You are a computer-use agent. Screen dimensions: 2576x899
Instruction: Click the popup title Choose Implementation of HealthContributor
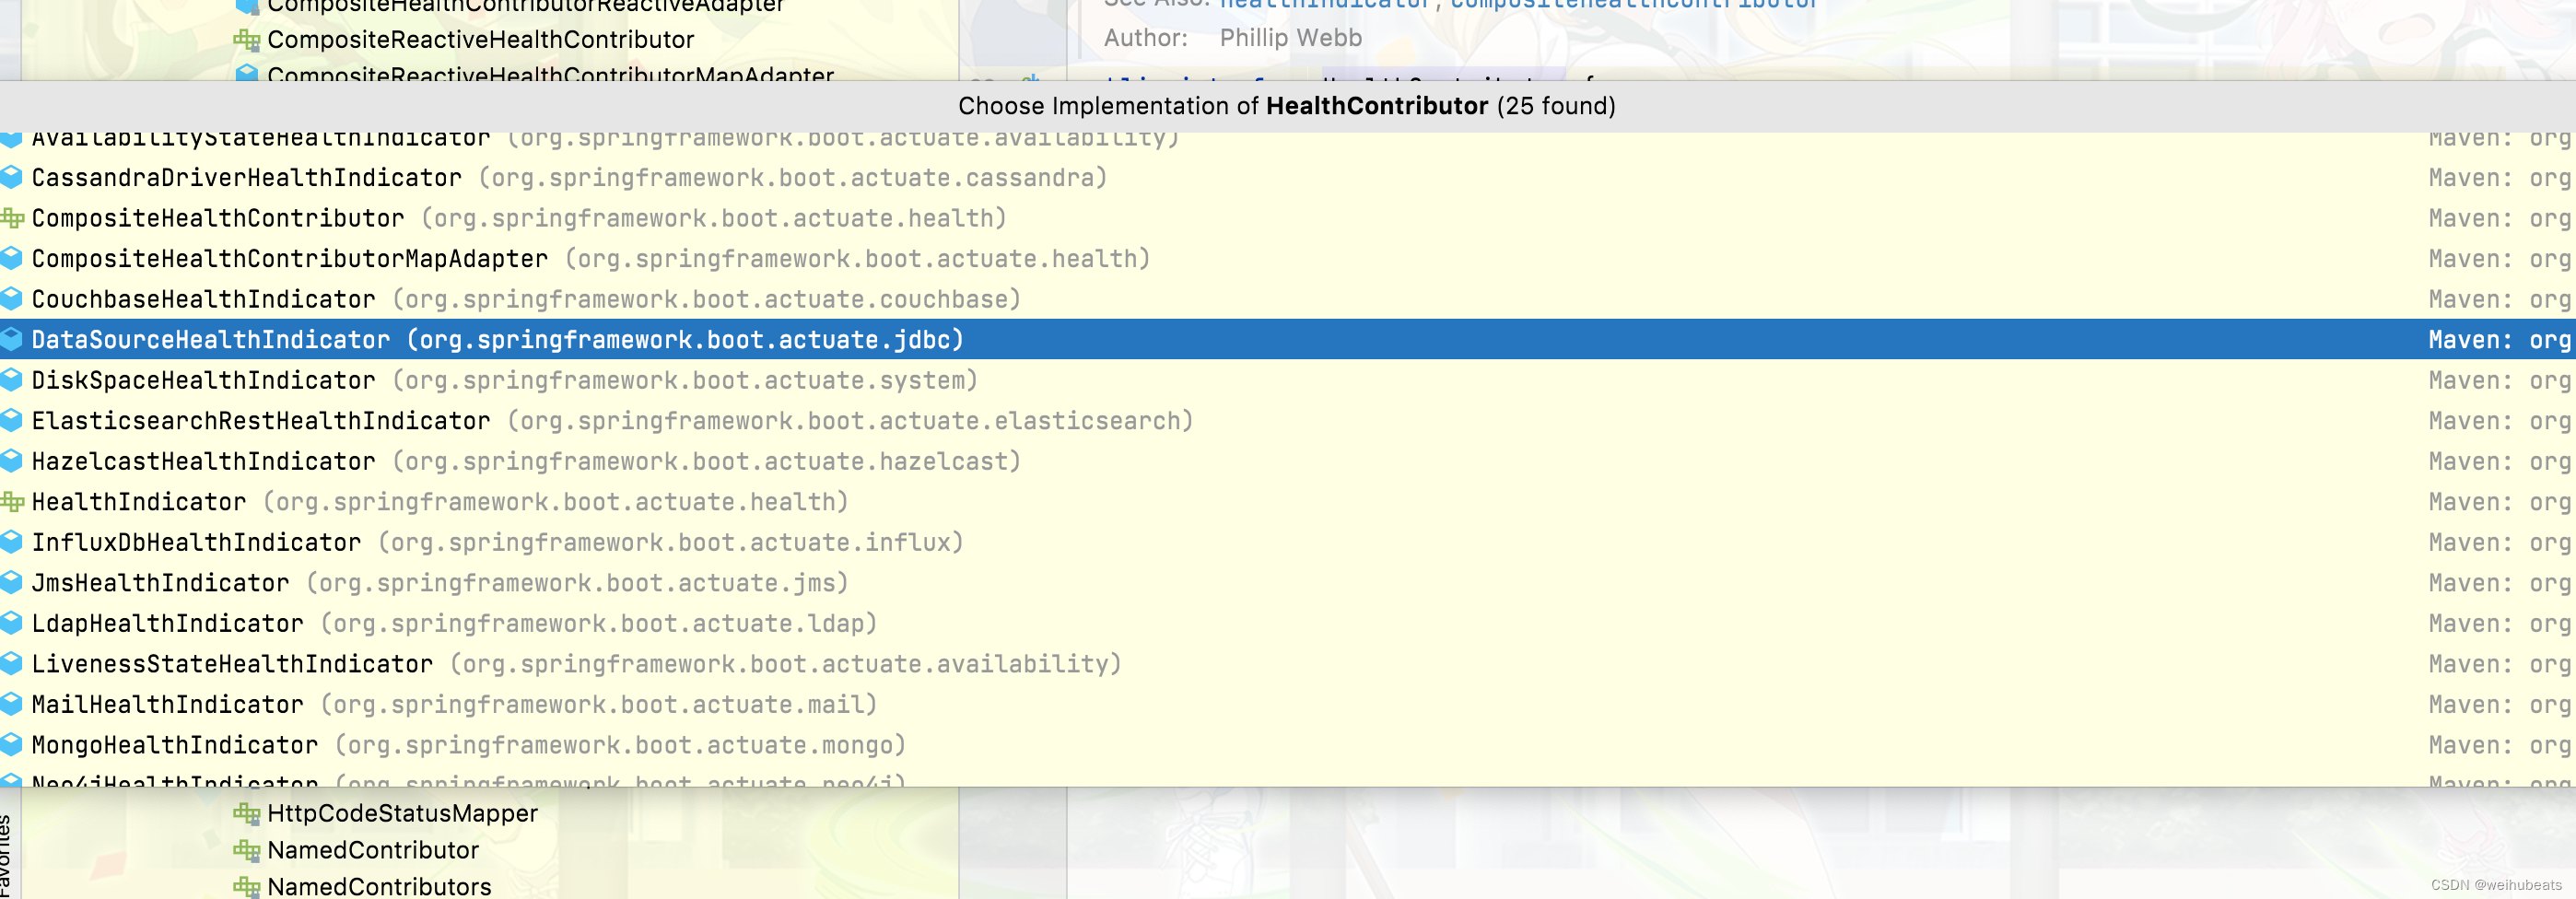coord(1287,106)
